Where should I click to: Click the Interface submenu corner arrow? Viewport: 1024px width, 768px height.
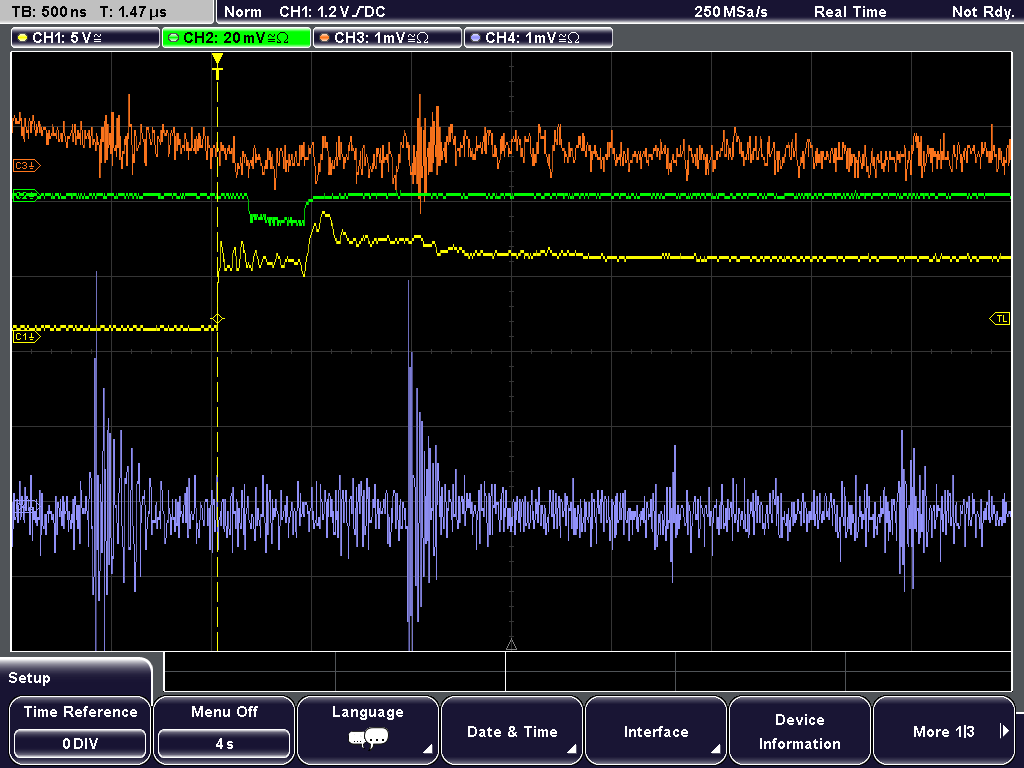click(x=715, y=749)
